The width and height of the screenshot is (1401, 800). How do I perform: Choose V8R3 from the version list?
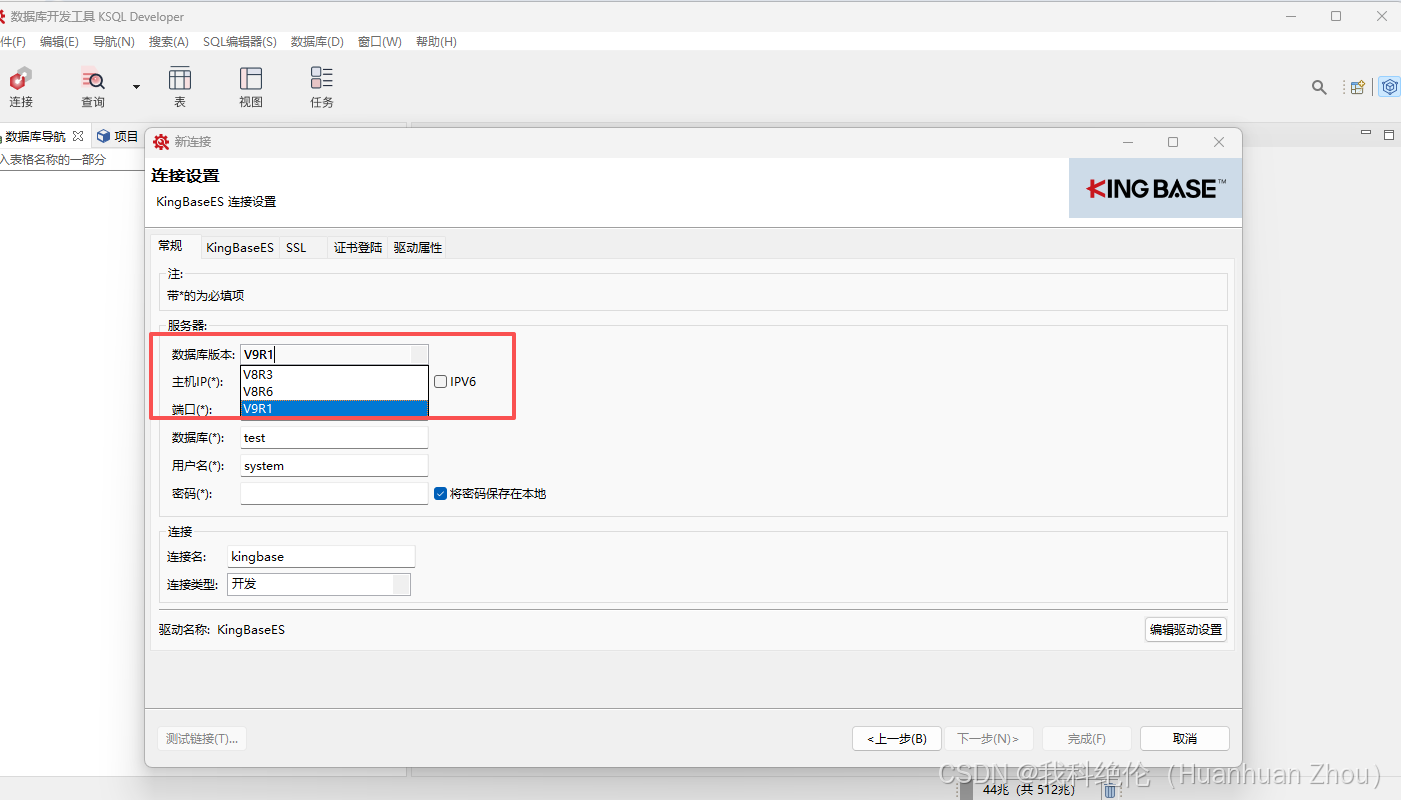pos(335,375)
